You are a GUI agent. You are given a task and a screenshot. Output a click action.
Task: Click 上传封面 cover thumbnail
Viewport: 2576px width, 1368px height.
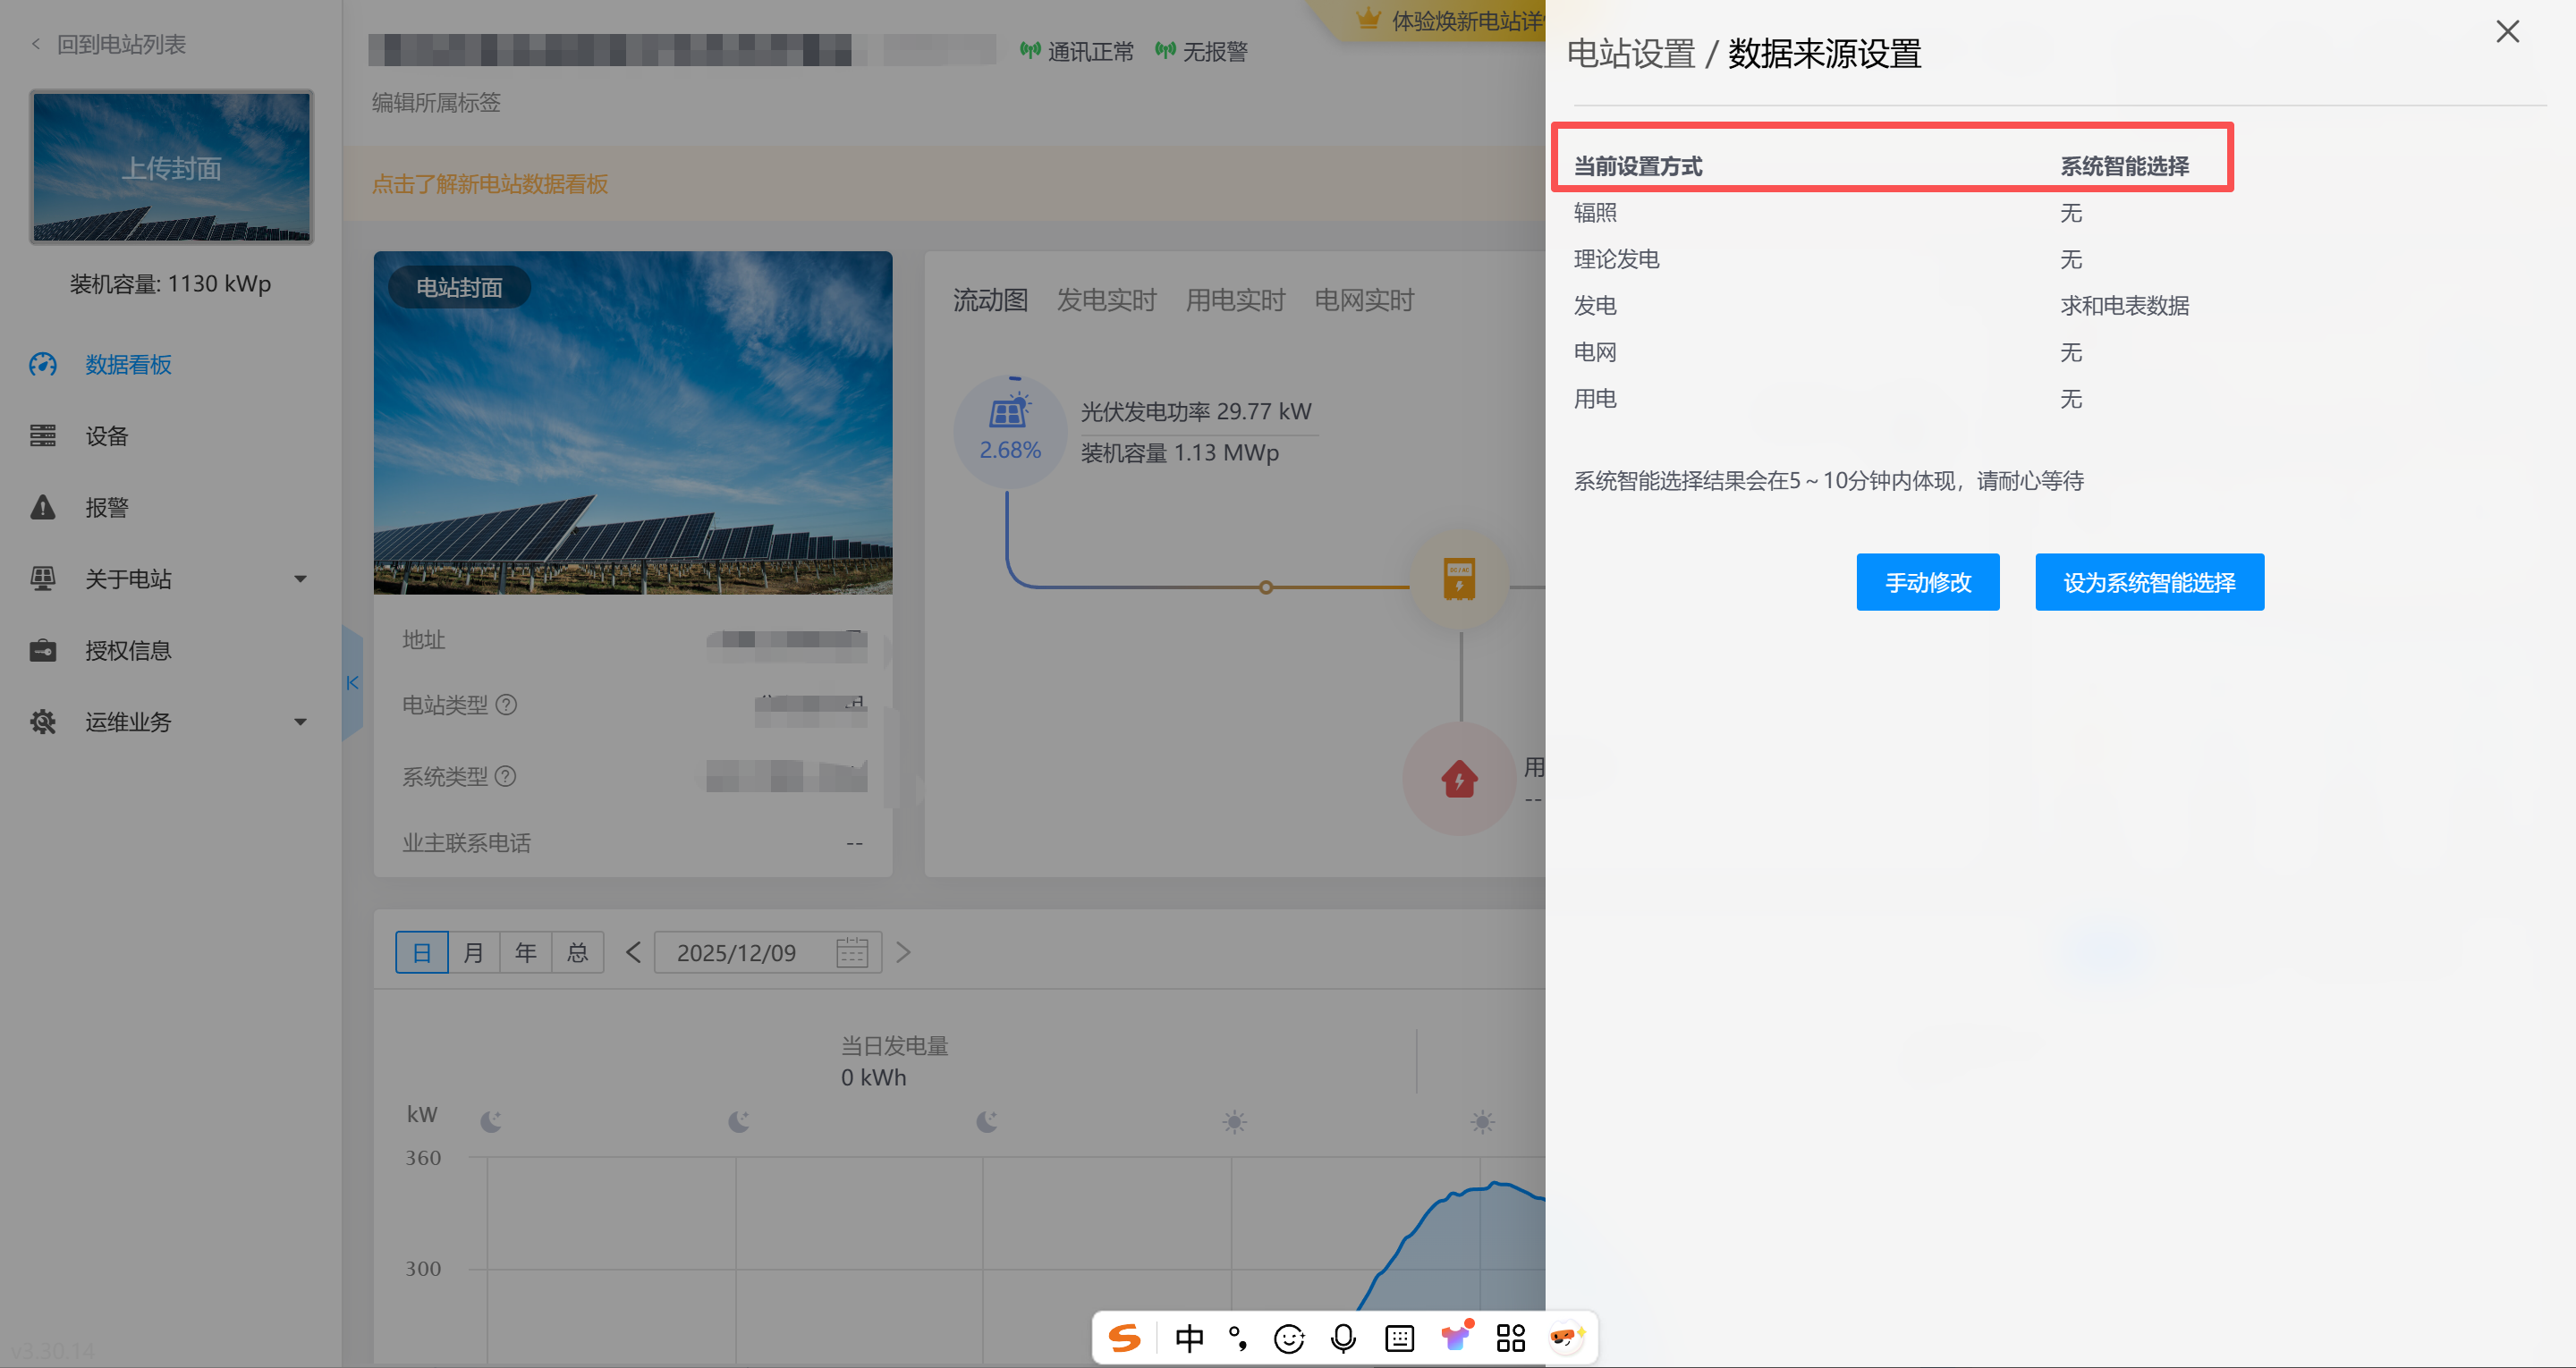coord(171,167)
